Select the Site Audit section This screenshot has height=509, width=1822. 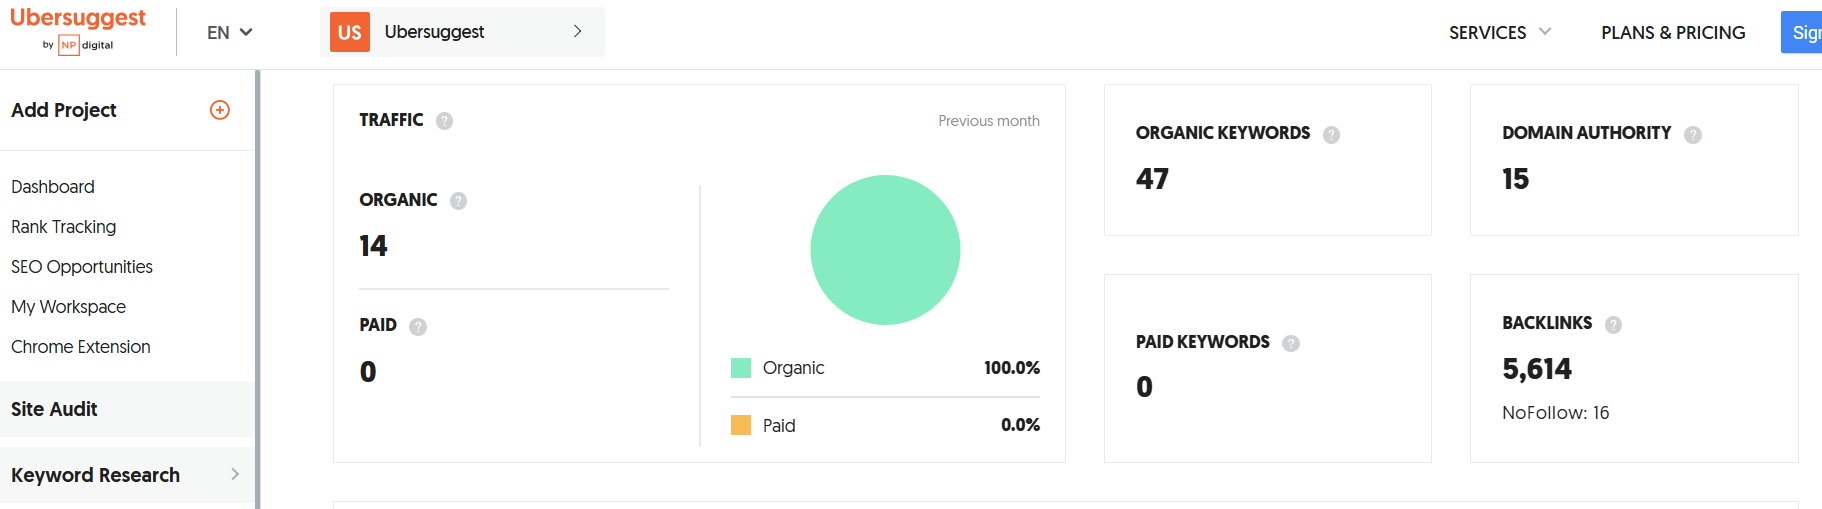[127, 409]
